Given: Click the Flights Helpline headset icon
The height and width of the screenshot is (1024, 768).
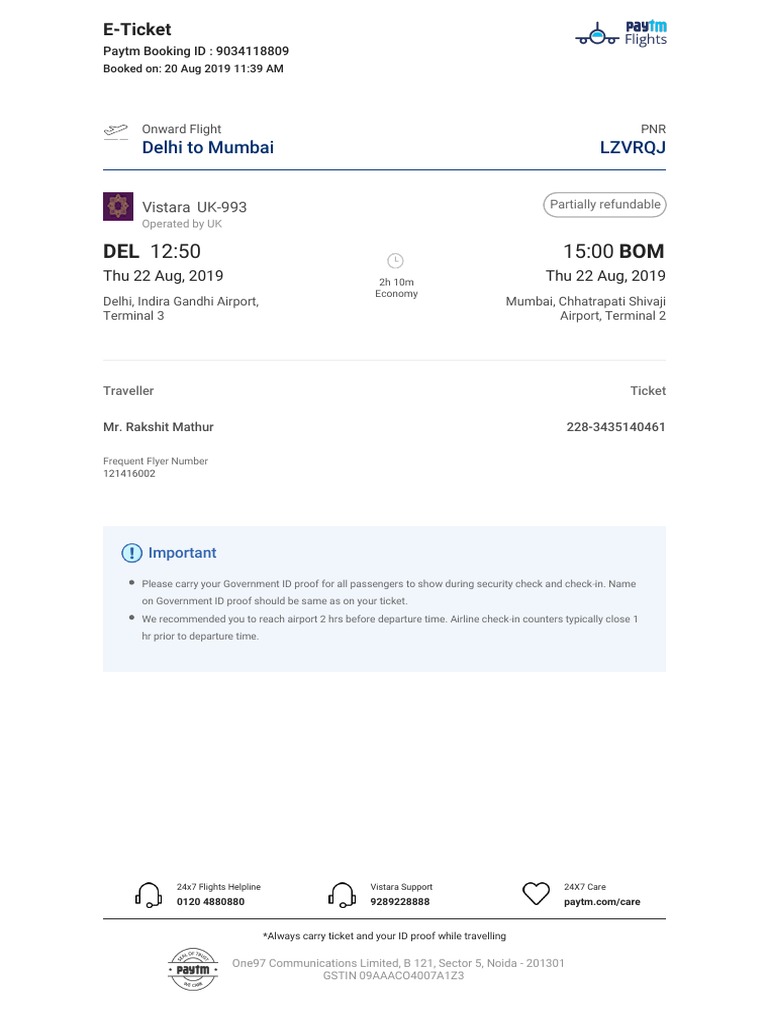Looking at the screenshot, I should point(149,894).
